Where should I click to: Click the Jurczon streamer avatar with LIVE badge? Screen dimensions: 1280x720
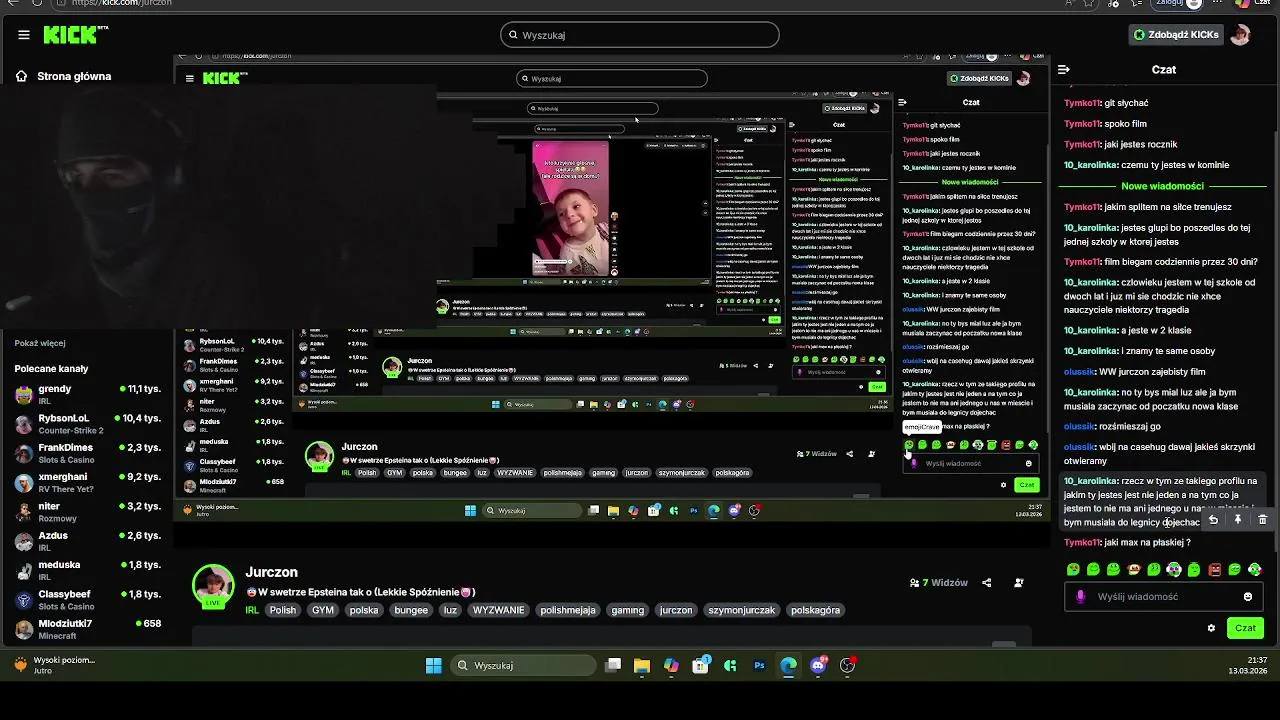coord(213,586)
